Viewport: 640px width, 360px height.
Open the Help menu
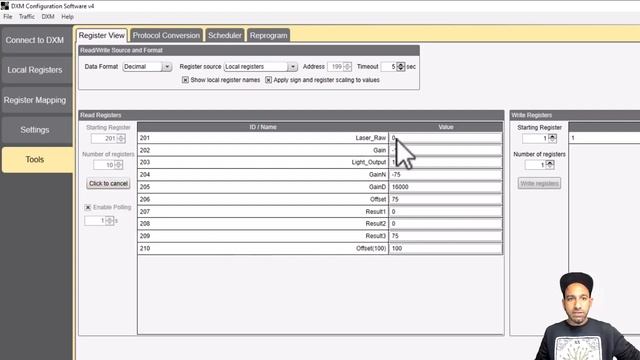(x=67, y=17)
